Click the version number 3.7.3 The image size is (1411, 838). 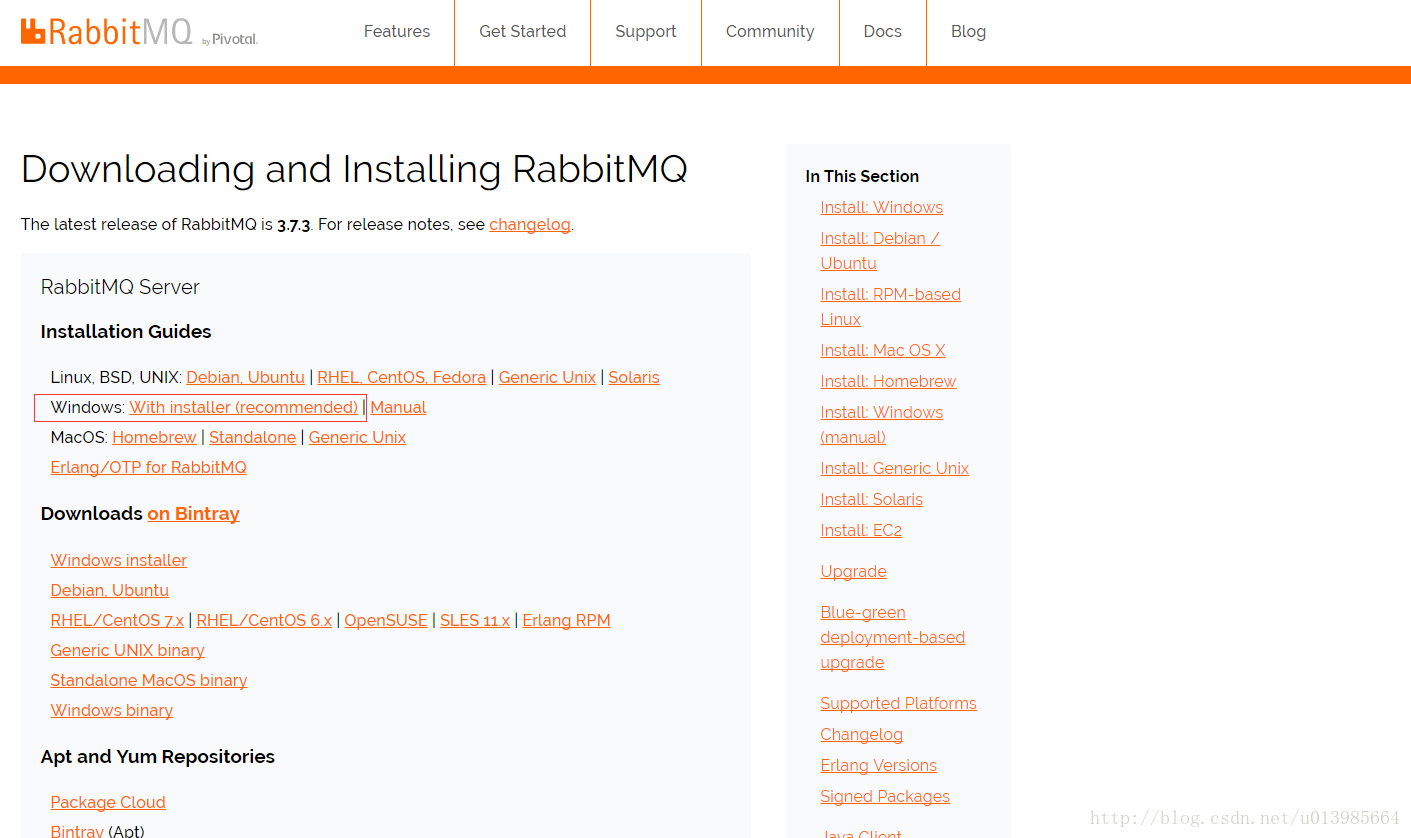294,224
